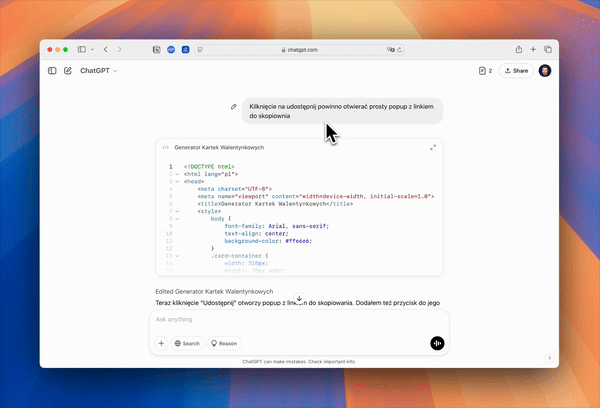Click the DOCTYPE html line of code
Screen dimensions: 600x408
(209, 166)
